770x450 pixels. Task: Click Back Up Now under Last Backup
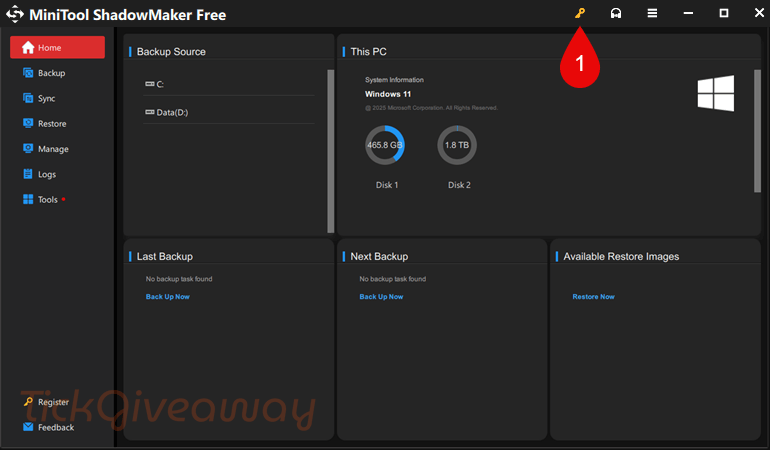167,297
